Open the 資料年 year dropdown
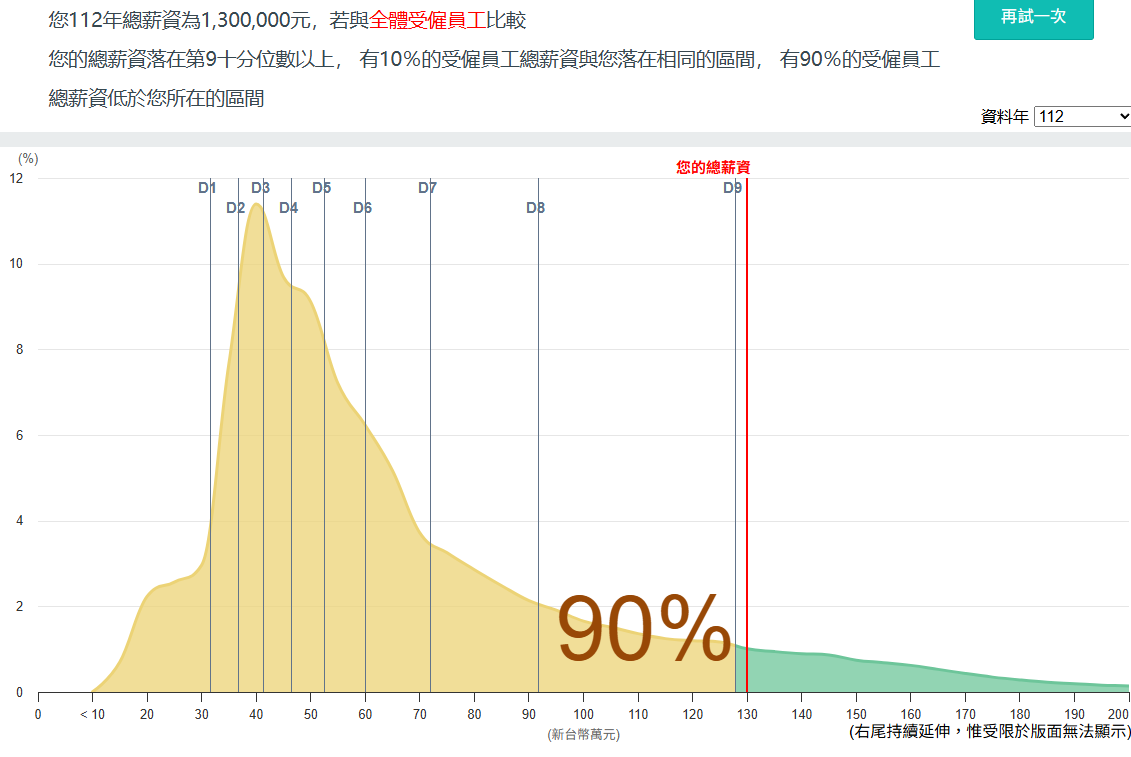Image resolution: width=1131 pixels, height=757 pixels. click(1082, 116)
